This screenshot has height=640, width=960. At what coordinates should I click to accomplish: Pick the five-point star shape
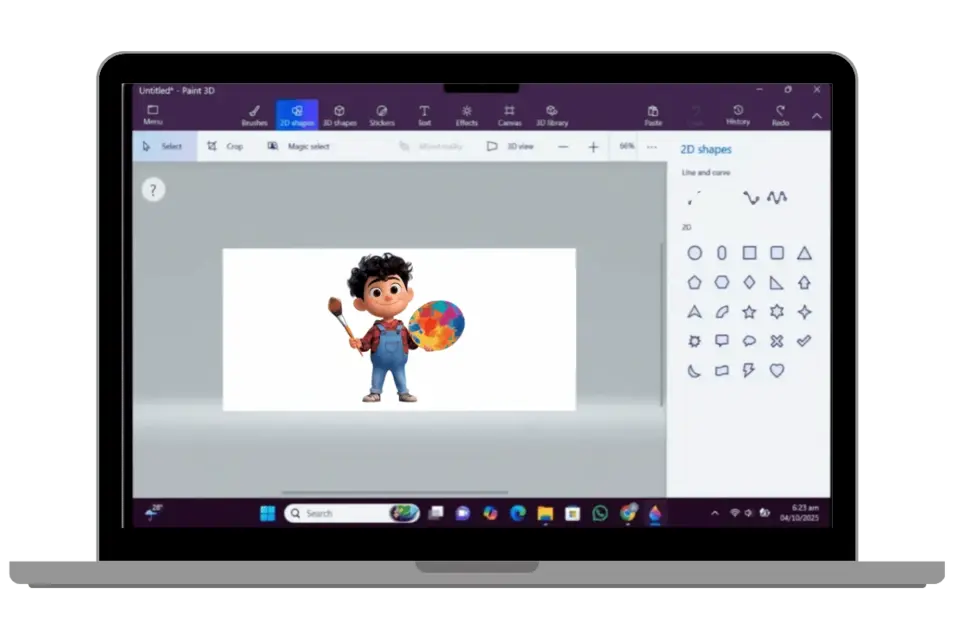(x=749, y=312)
